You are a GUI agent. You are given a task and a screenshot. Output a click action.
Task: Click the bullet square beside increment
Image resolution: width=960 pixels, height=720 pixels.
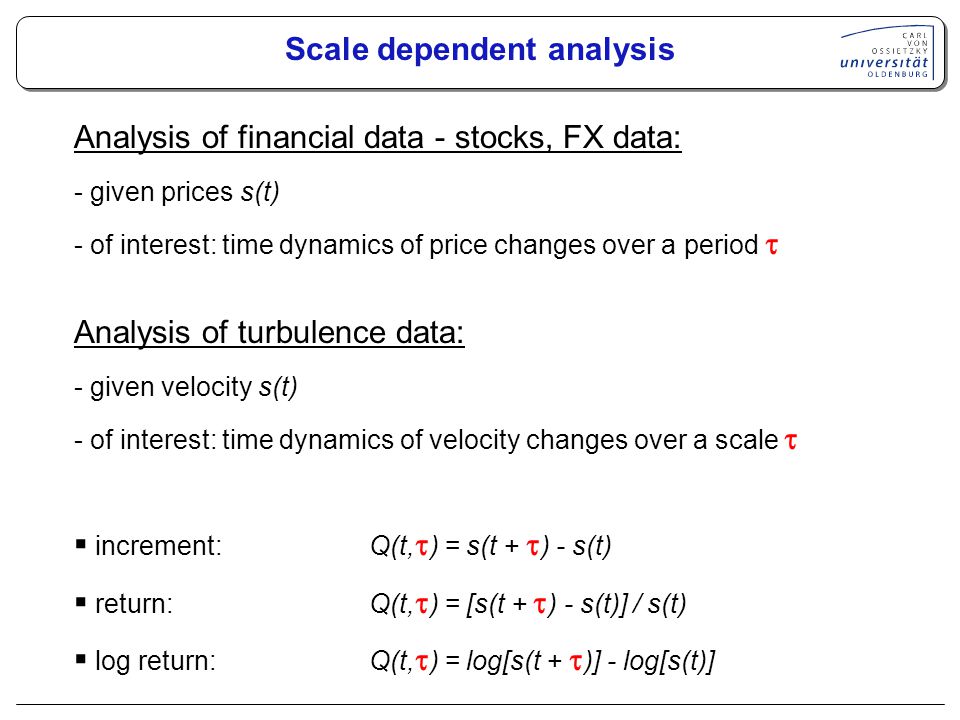(81, 544)
